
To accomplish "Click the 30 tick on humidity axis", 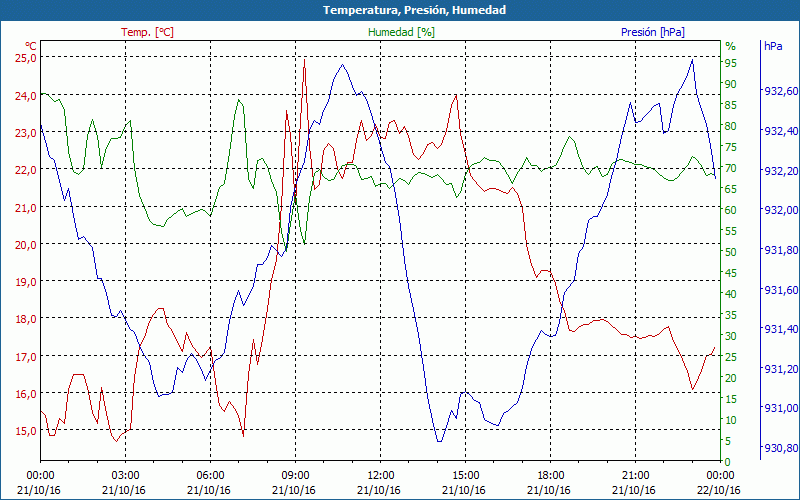I will [731, 336].
